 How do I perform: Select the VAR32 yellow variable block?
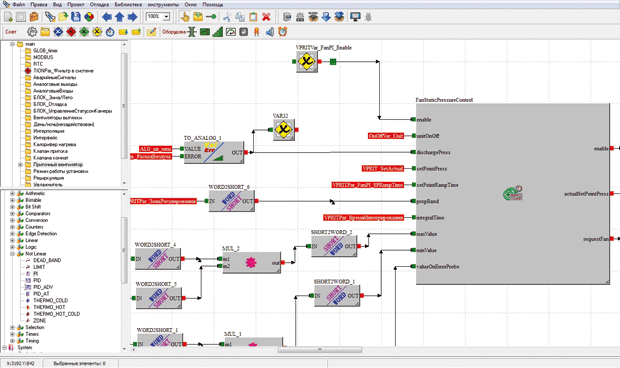pyautogui.click(x=284, y=130)
